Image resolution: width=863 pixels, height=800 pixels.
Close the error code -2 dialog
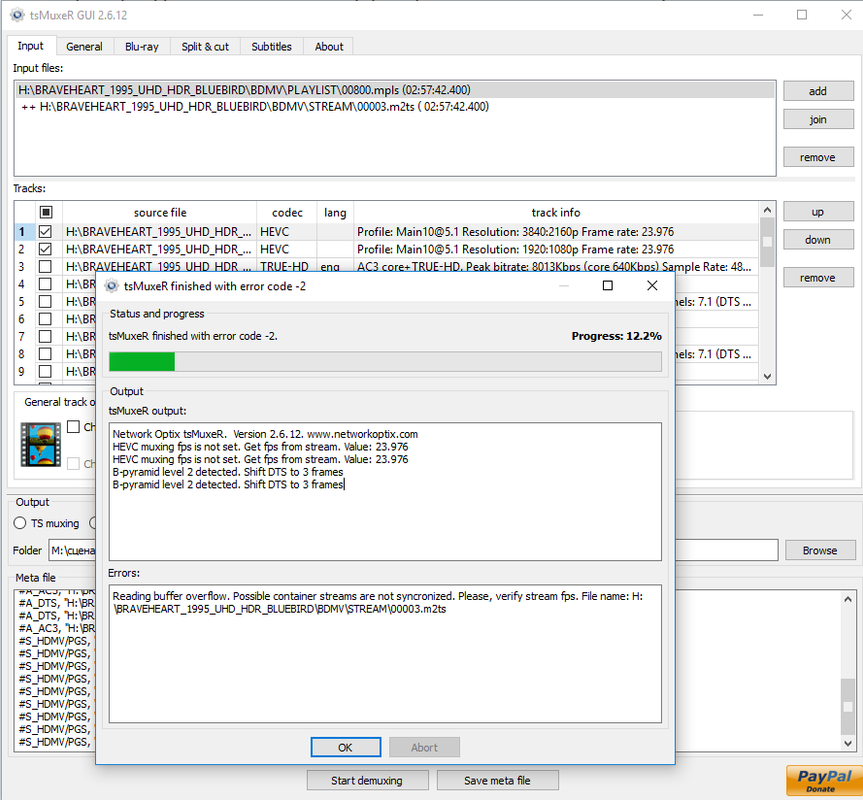click(652, 286)
